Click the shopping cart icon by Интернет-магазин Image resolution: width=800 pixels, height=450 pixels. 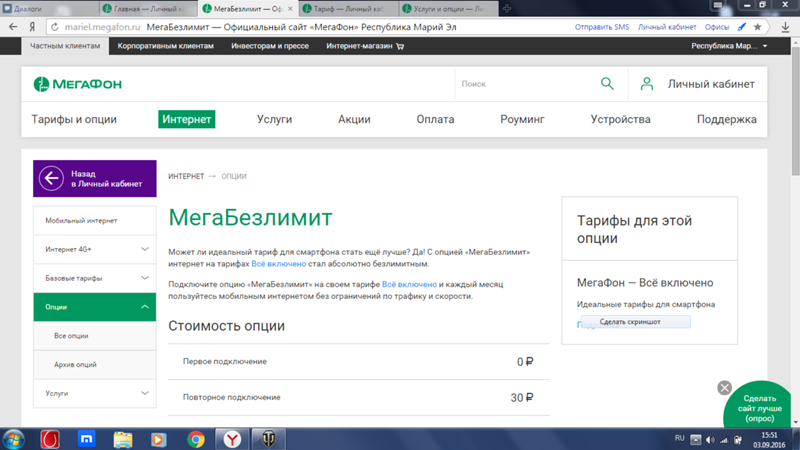(x=400, y=46)
